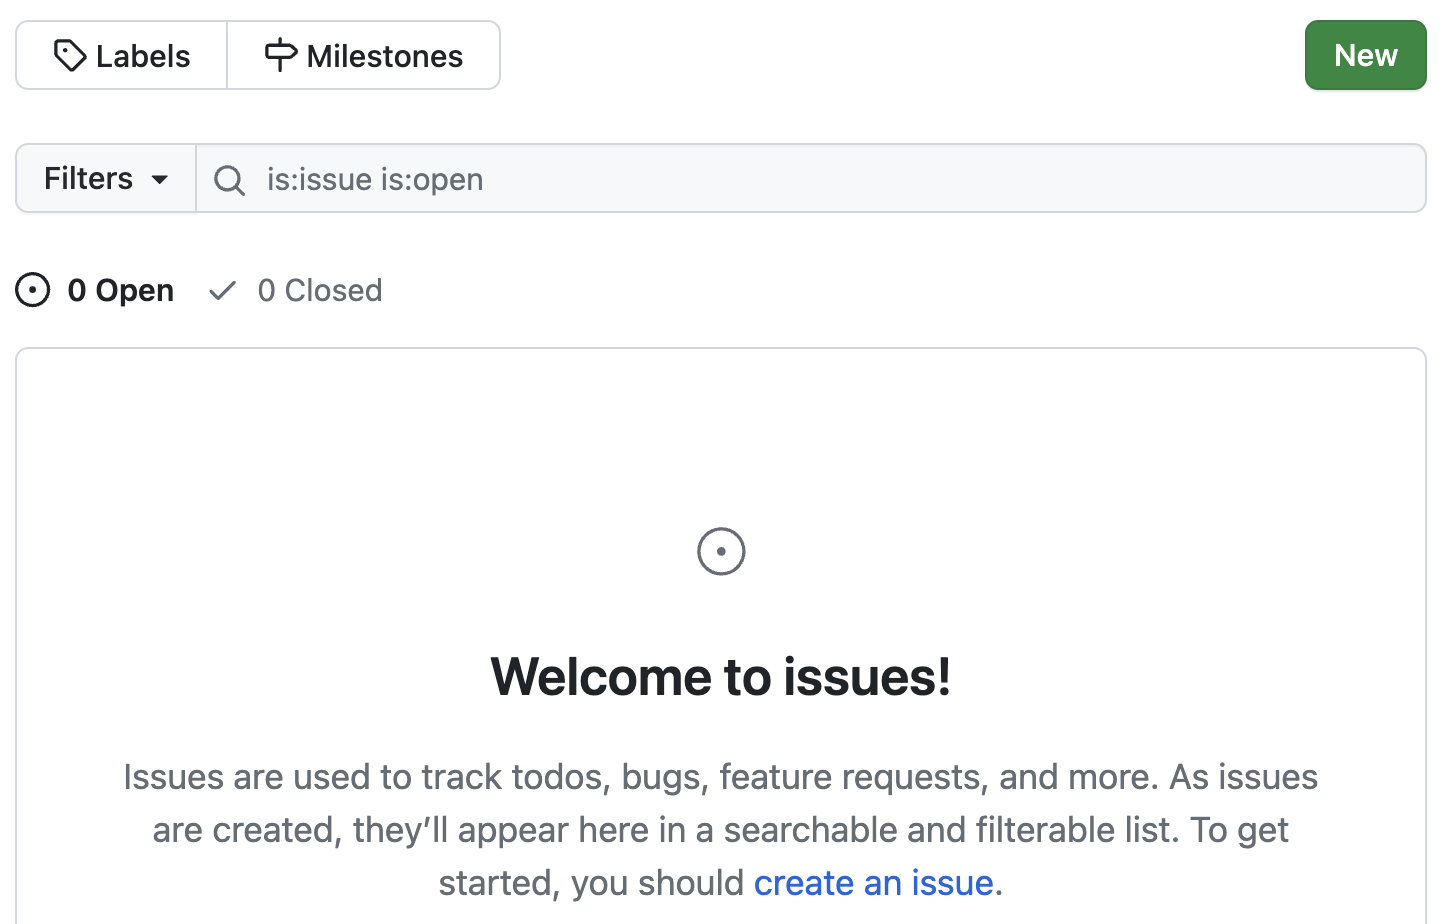Click the issues description paragraph
Viewport: 1446px width, 924px height.
[721, 830]
